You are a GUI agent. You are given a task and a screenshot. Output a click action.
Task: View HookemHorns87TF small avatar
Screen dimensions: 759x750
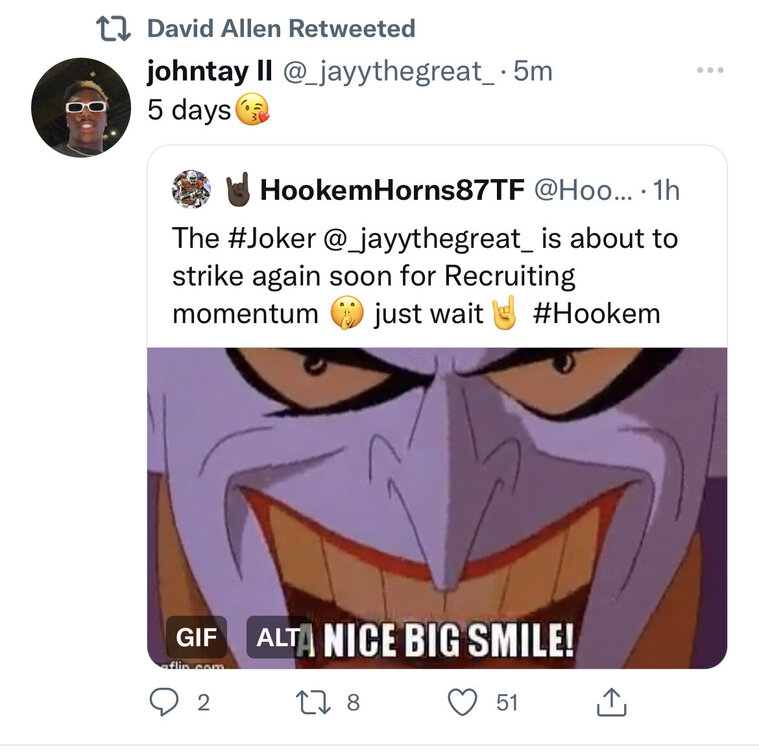click(191, 188)
